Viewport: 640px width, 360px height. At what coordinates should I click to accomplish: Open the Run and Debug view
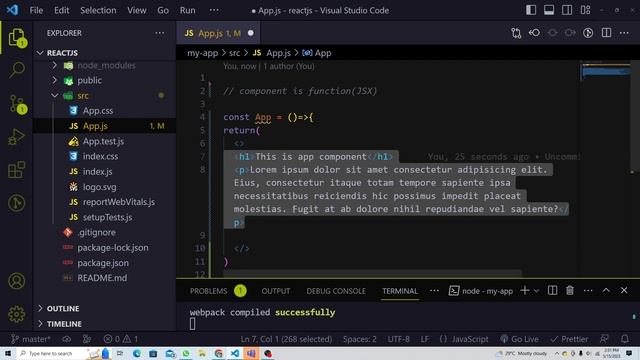pyautogui.click(x=17, y=137)
